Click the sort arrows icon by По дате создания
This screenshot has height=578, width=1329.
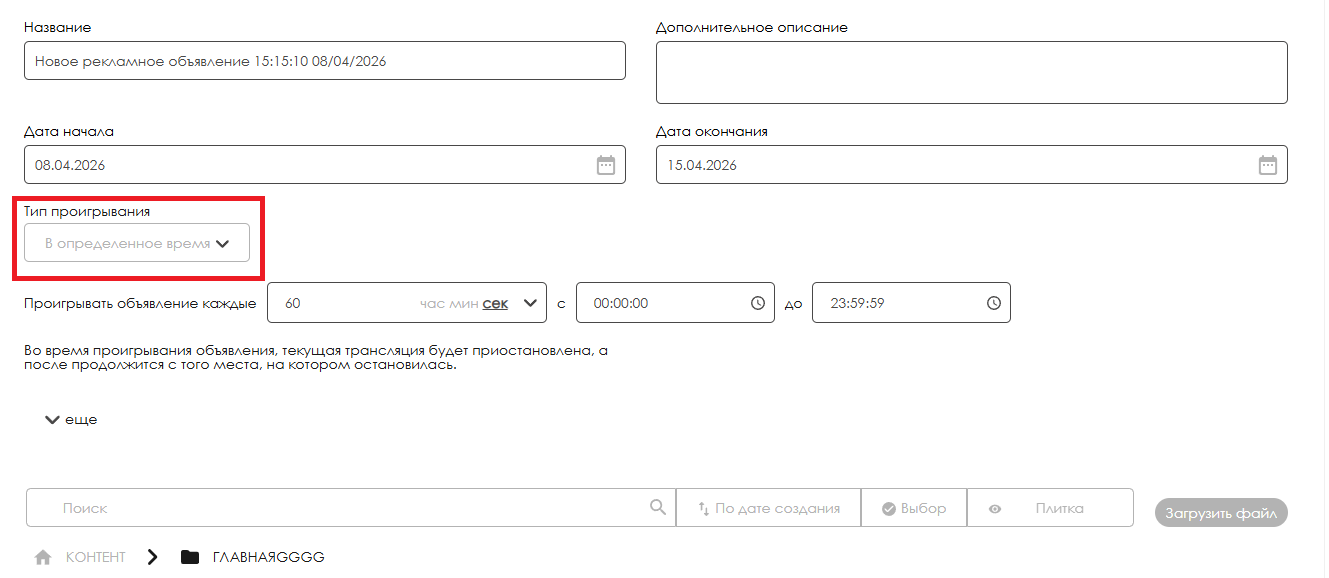[703, 508]
